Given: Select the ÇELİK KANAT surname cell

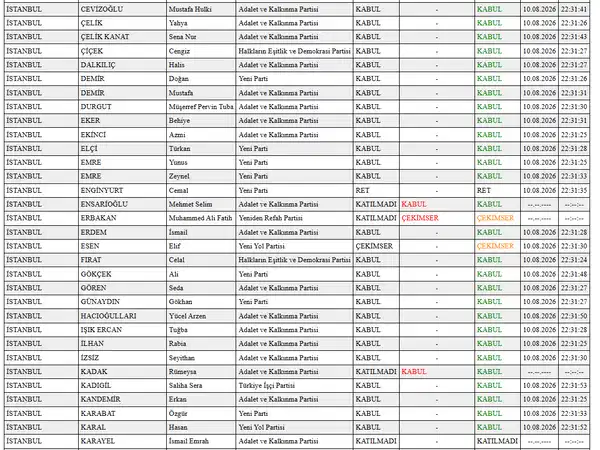Looking at the screenshot, I should click(122, 37).
